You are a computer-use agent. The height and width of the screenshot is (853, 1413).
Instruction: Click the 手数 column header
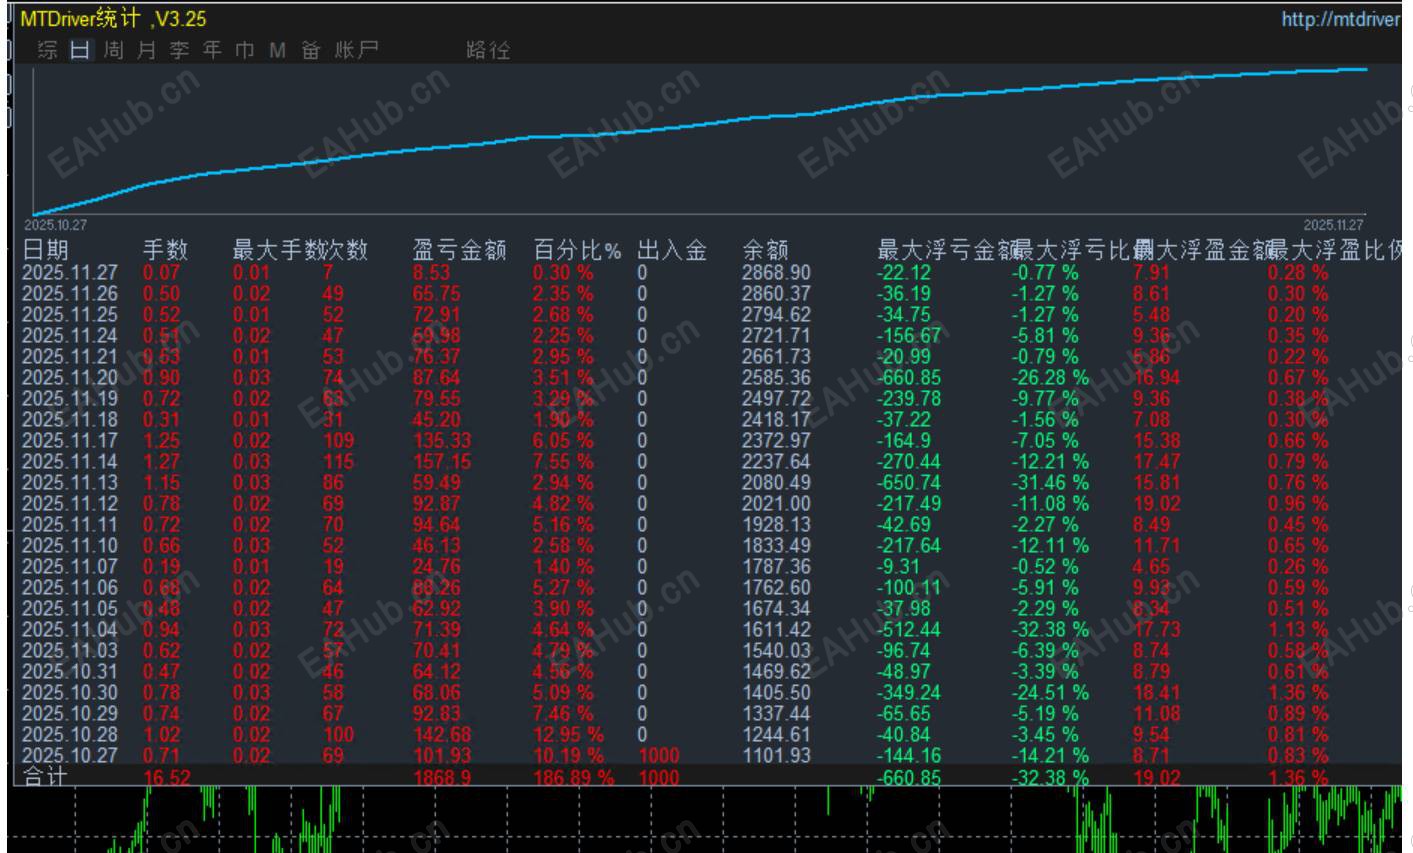pyautogui.click(x=165, y=250)
